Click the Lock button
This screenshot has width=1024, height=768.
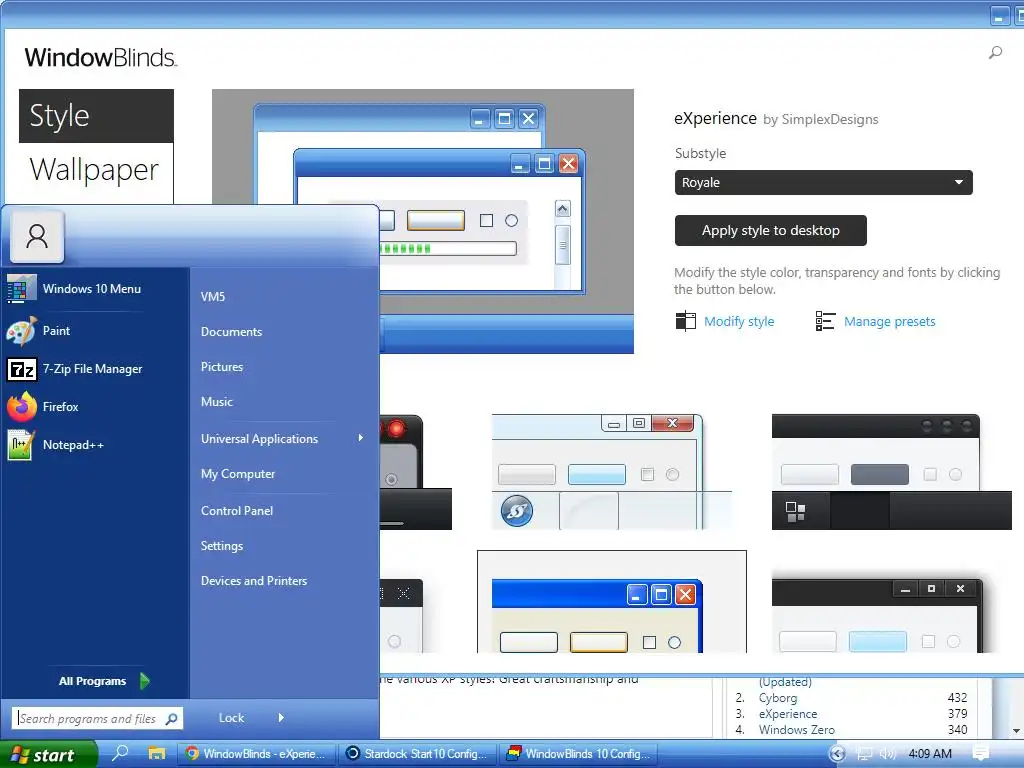tap(231, 718)
